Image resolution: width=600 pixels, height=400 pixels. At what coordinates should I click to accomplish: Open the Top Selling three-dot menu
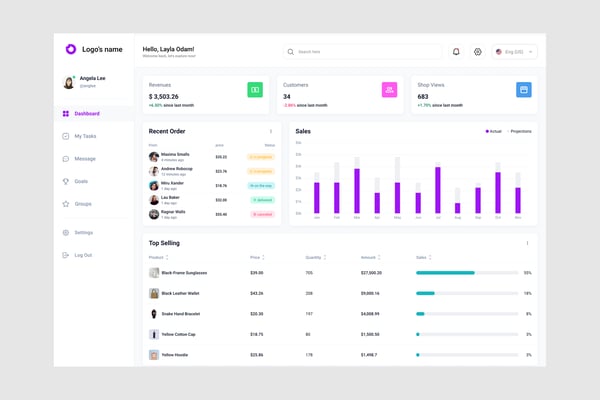[x=527, y=243]
